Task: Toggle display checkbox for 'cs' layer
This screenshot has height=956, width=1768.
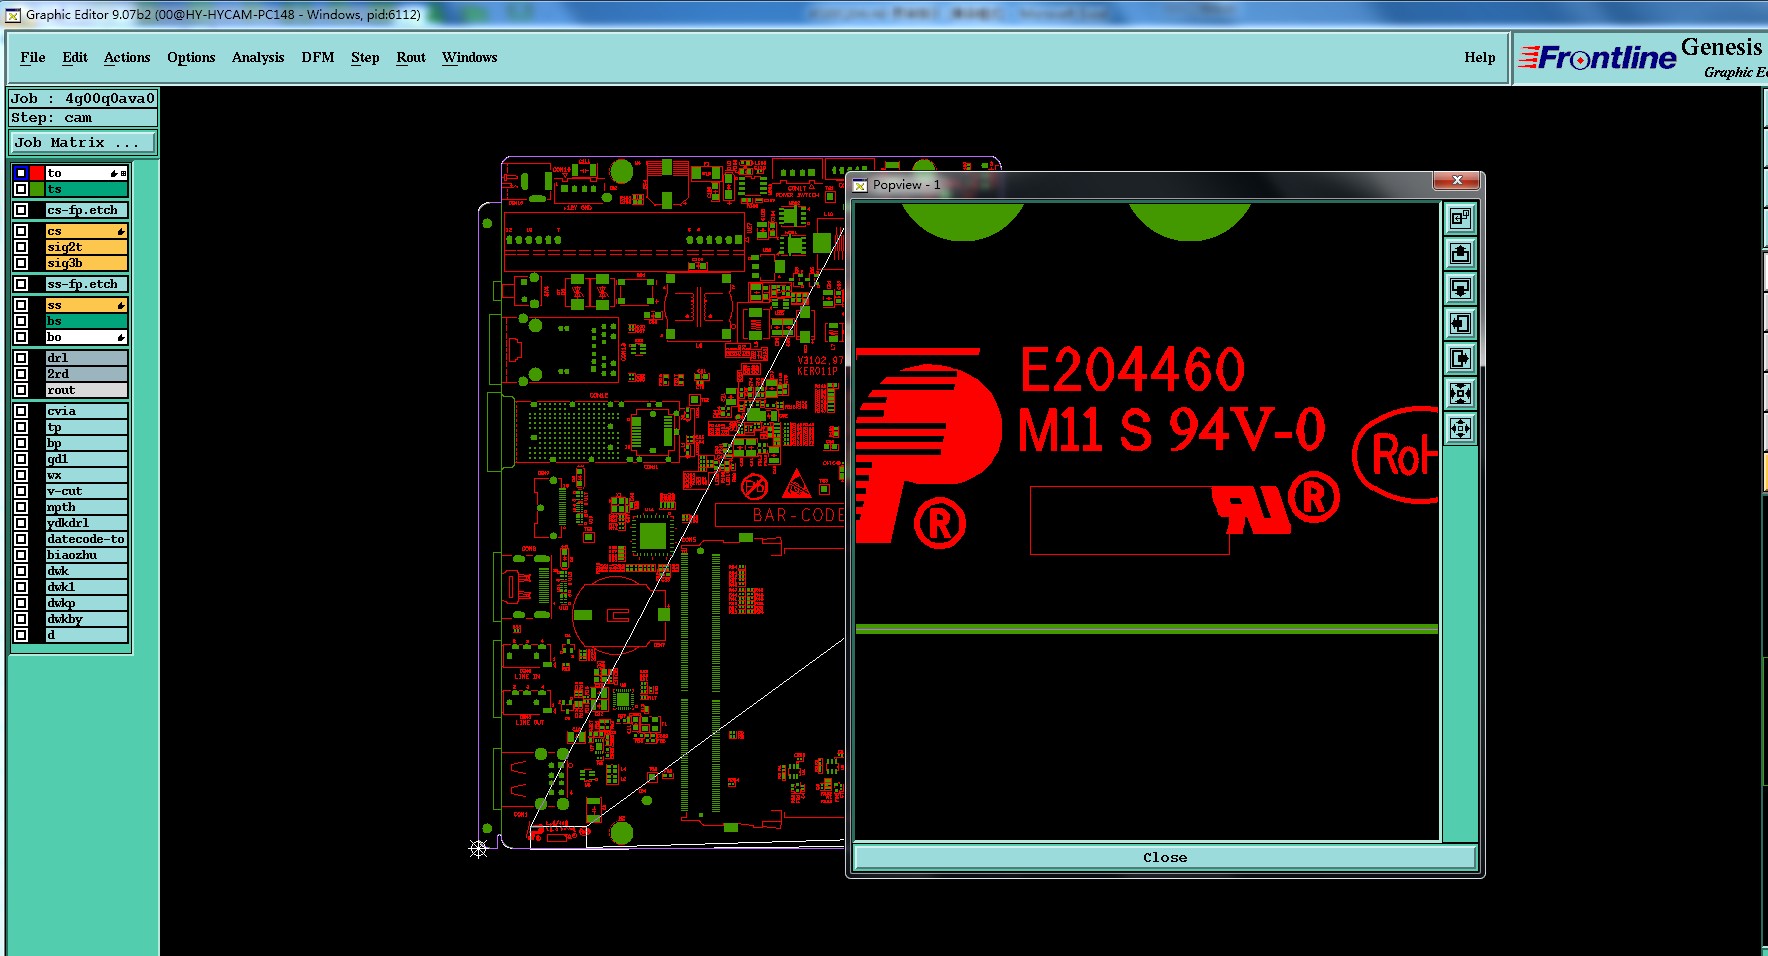Action: coord(21,231)
